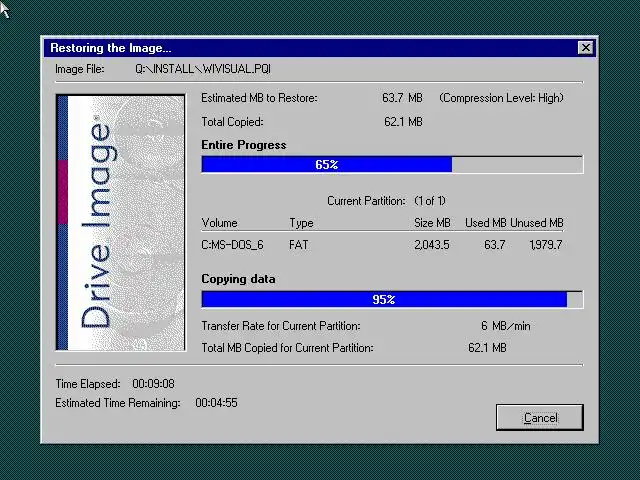This screenshot has height=480, width=640.
Task: Click the 2,043.5 size value
Action: pyautogui.click(x=432, y=245)
